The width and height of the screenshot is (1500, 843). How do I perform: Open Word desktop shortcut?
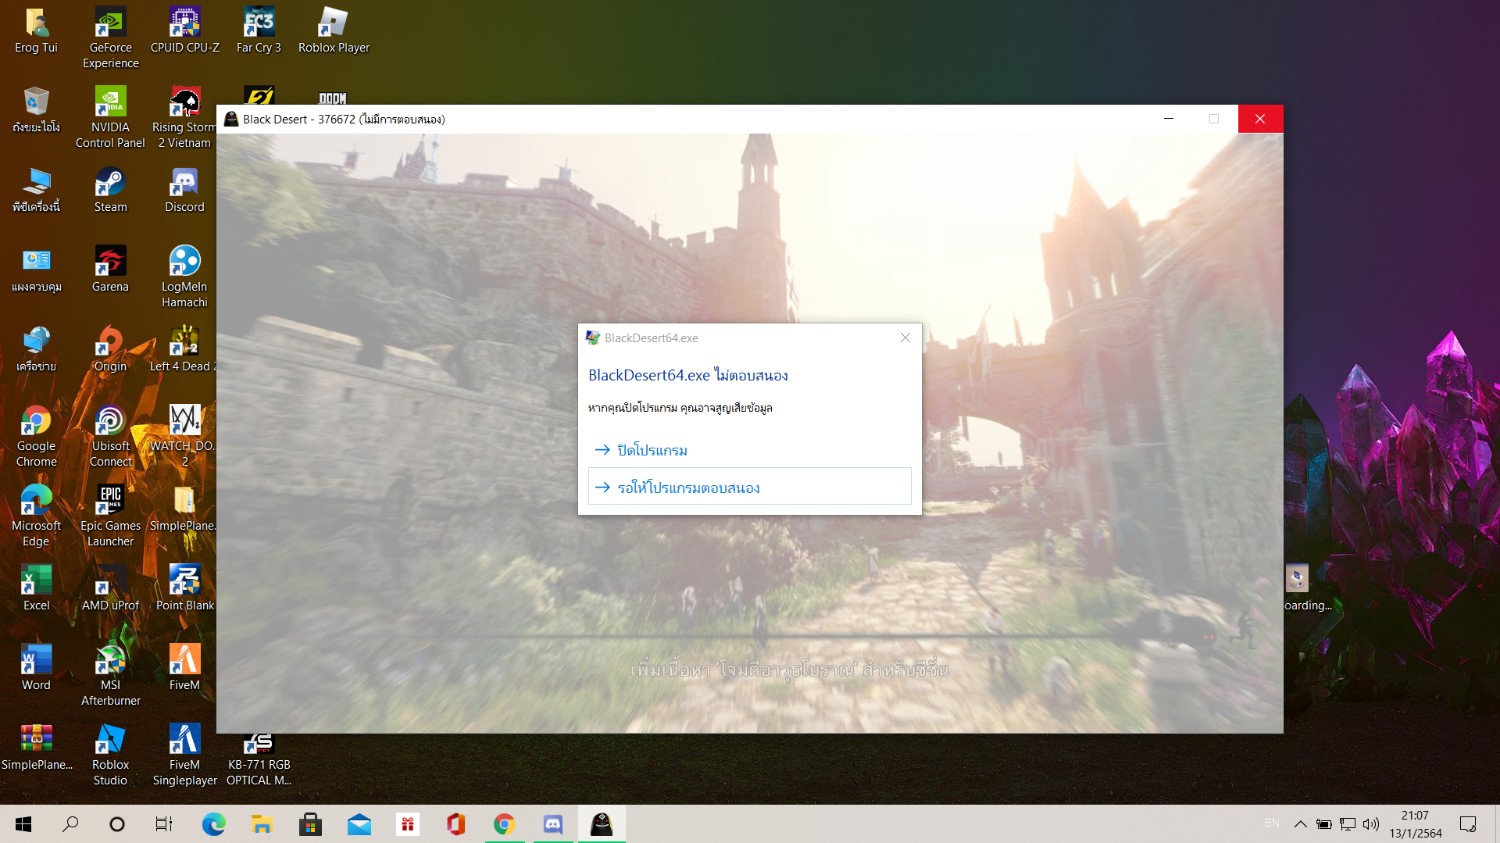pos(36,668)
